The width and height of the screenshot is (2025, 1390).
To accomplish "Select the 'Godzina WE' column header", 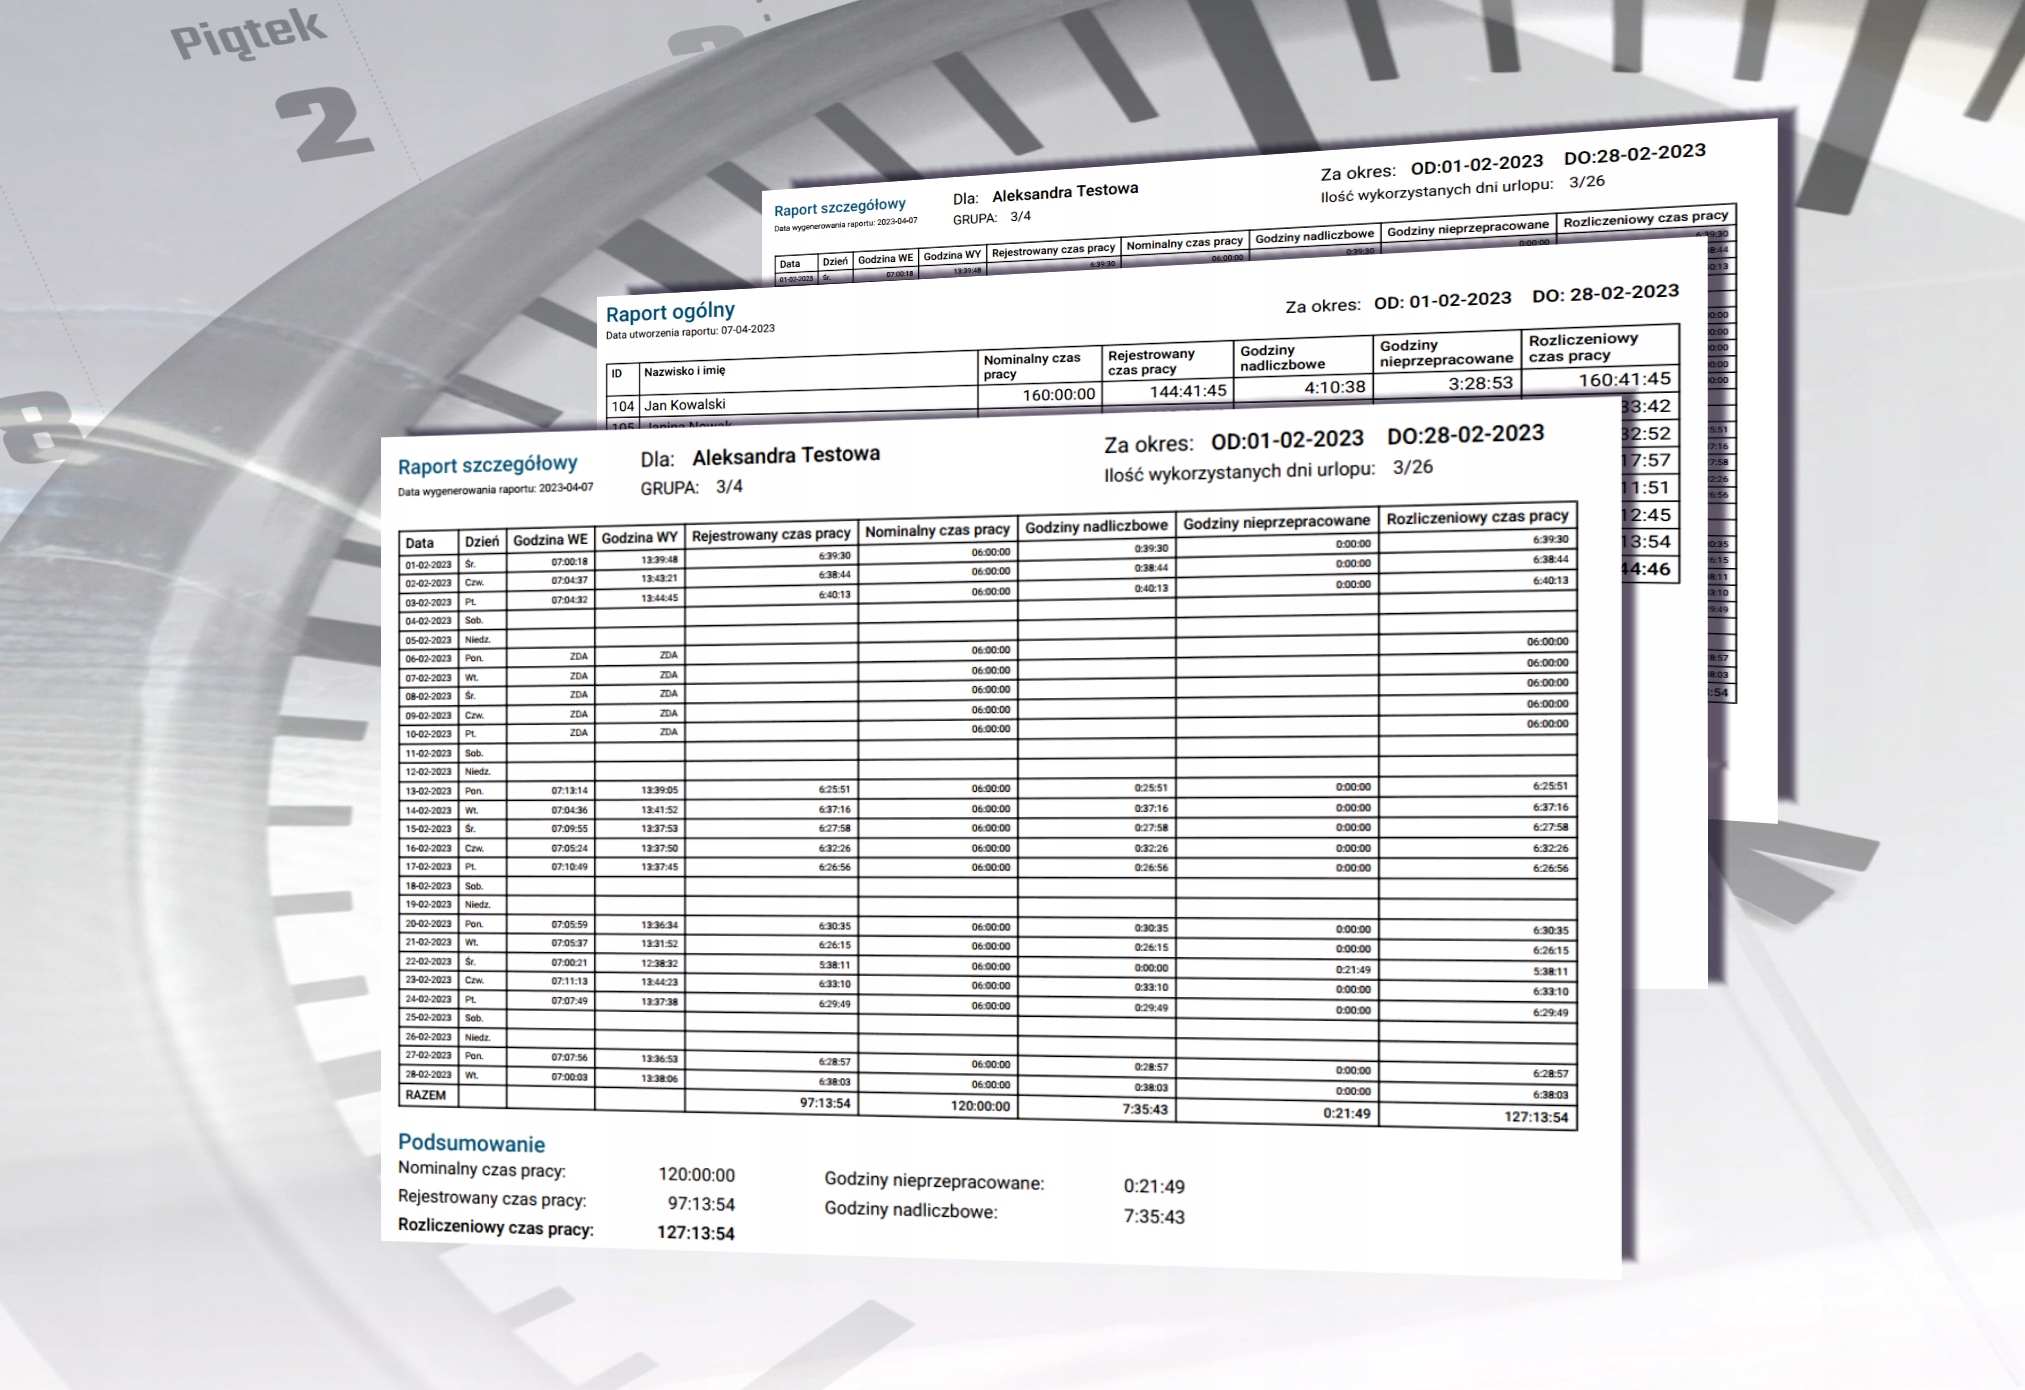I will [x=550, y=540].
